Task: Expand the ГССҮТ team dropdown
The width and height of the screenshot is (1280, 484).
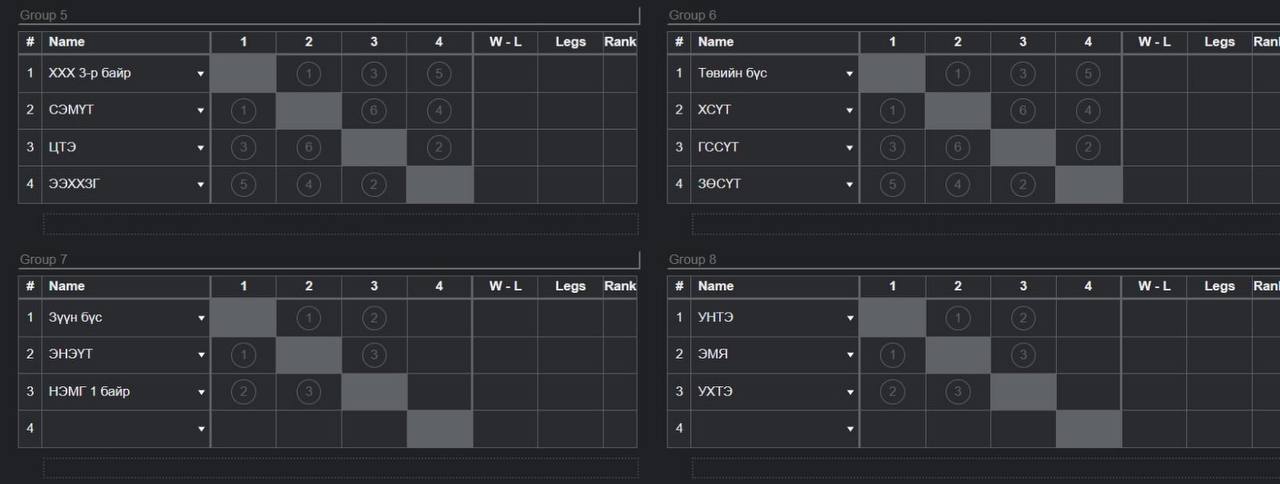Action: tap(849, 148)
